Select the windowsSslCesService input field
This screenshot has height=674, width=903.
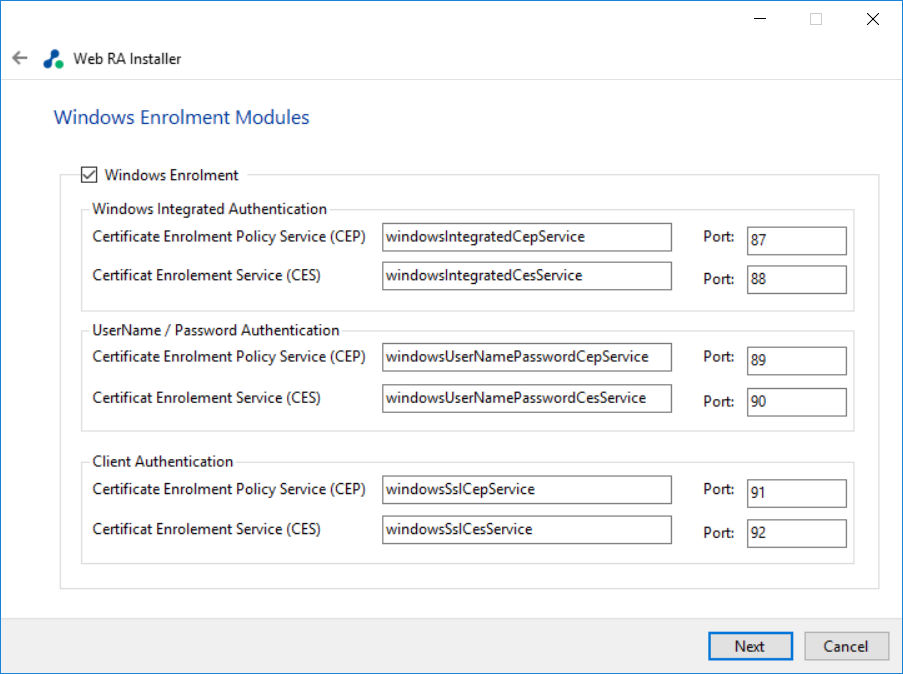tap(526, 530)
